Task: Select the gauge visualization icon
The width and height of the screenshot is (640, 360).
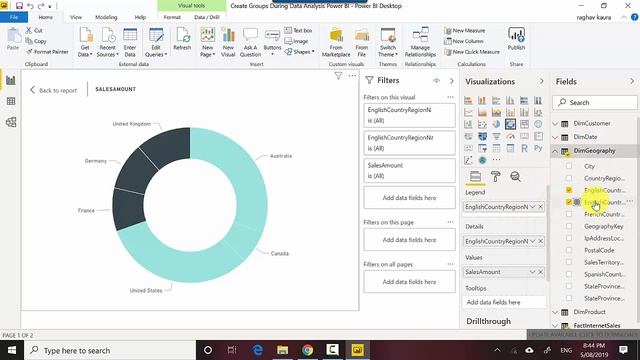Action: click(510, 136)
